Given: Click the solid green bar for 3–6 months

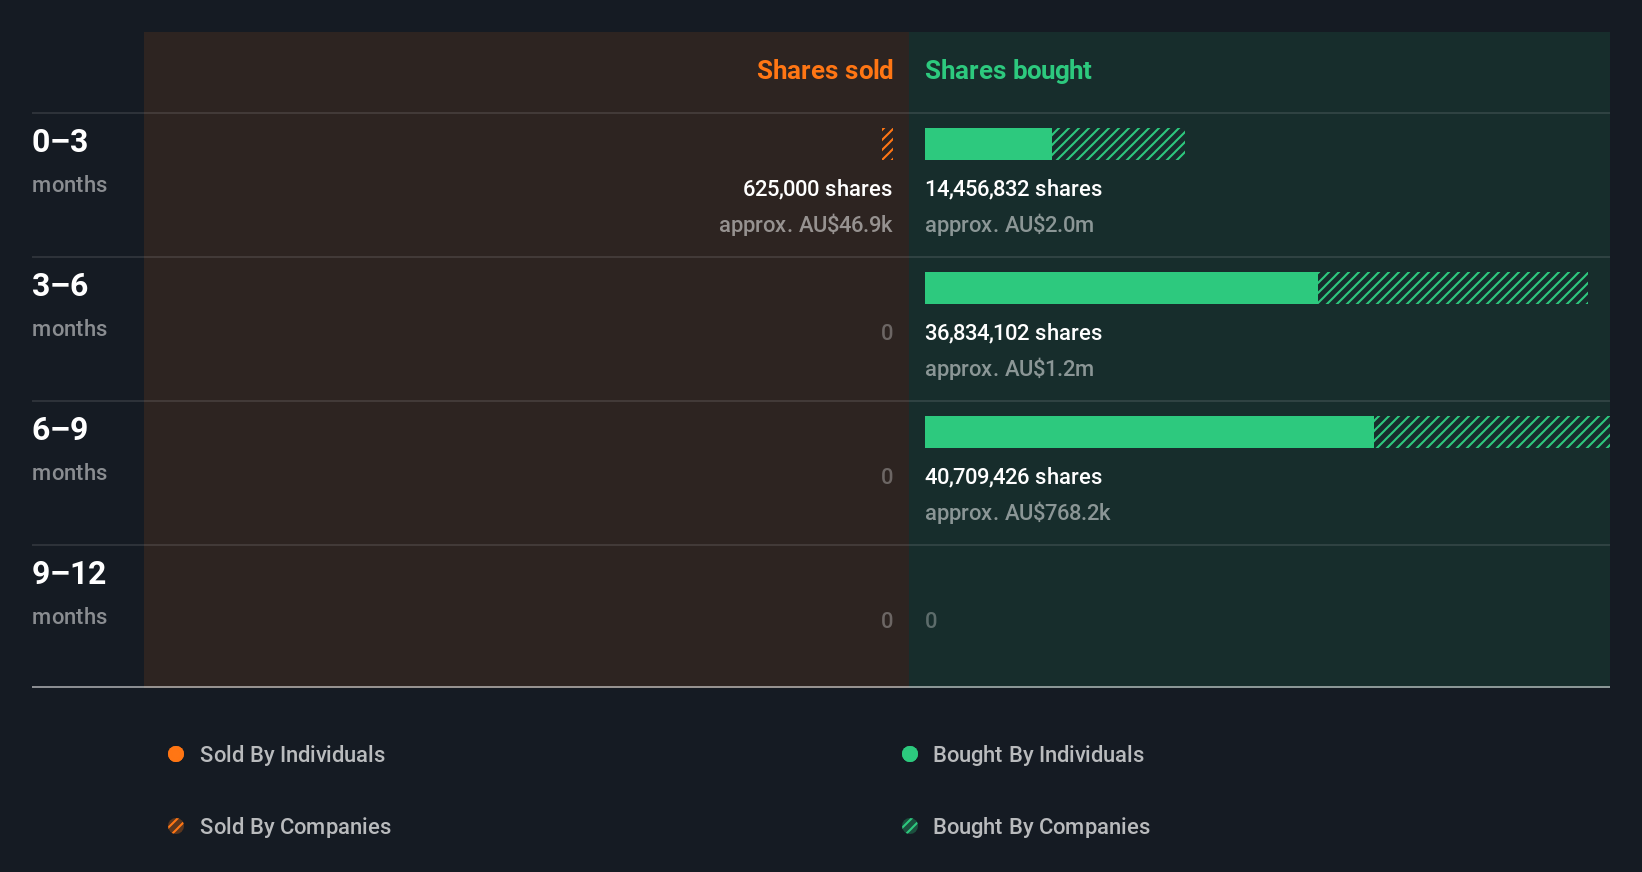Looking at the screenshot, I should pos(1121,288).
